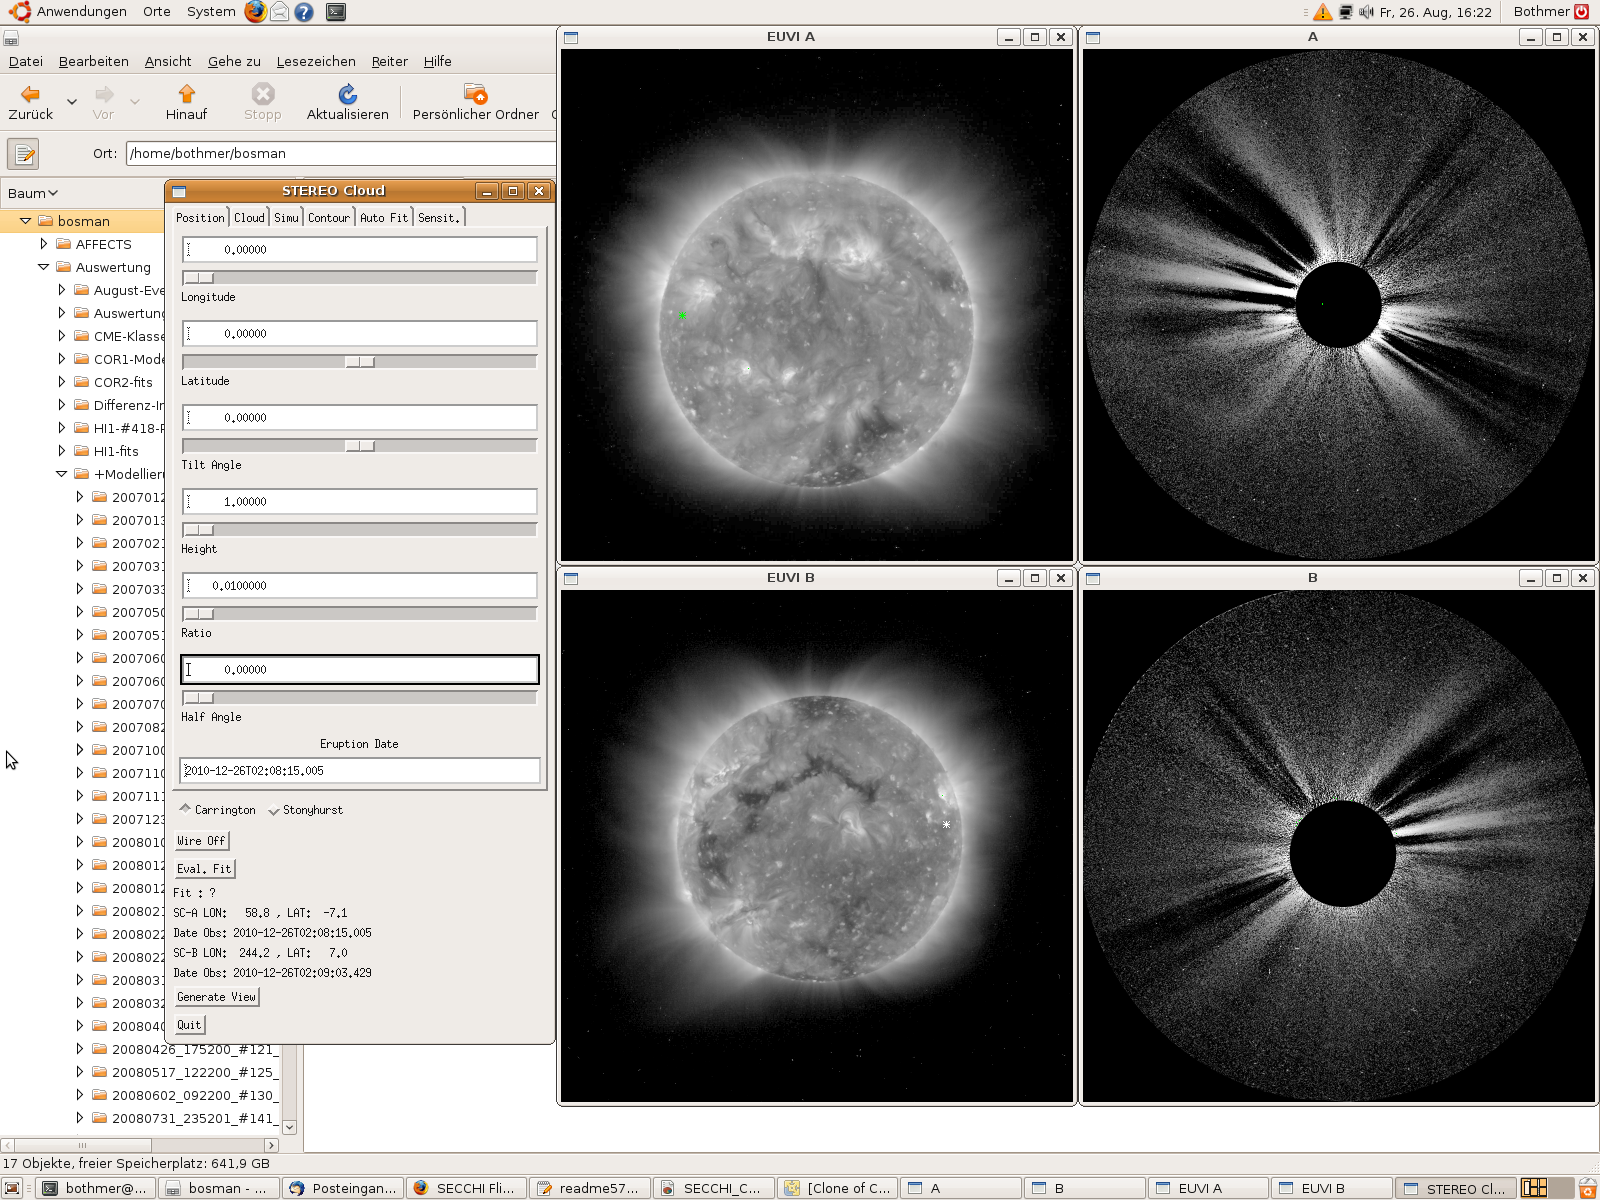
Task: Open the workspace switcher icon
Action: coord(1546,1188)
